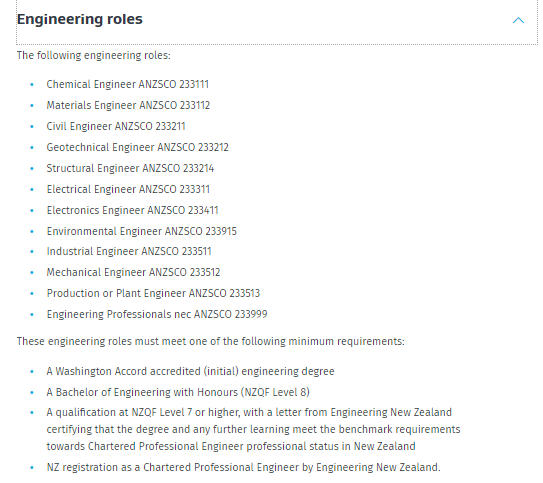Click Chemical Engineer ANZSCO 233111 item
Screen dimensions: 543x483
point(127,84)
